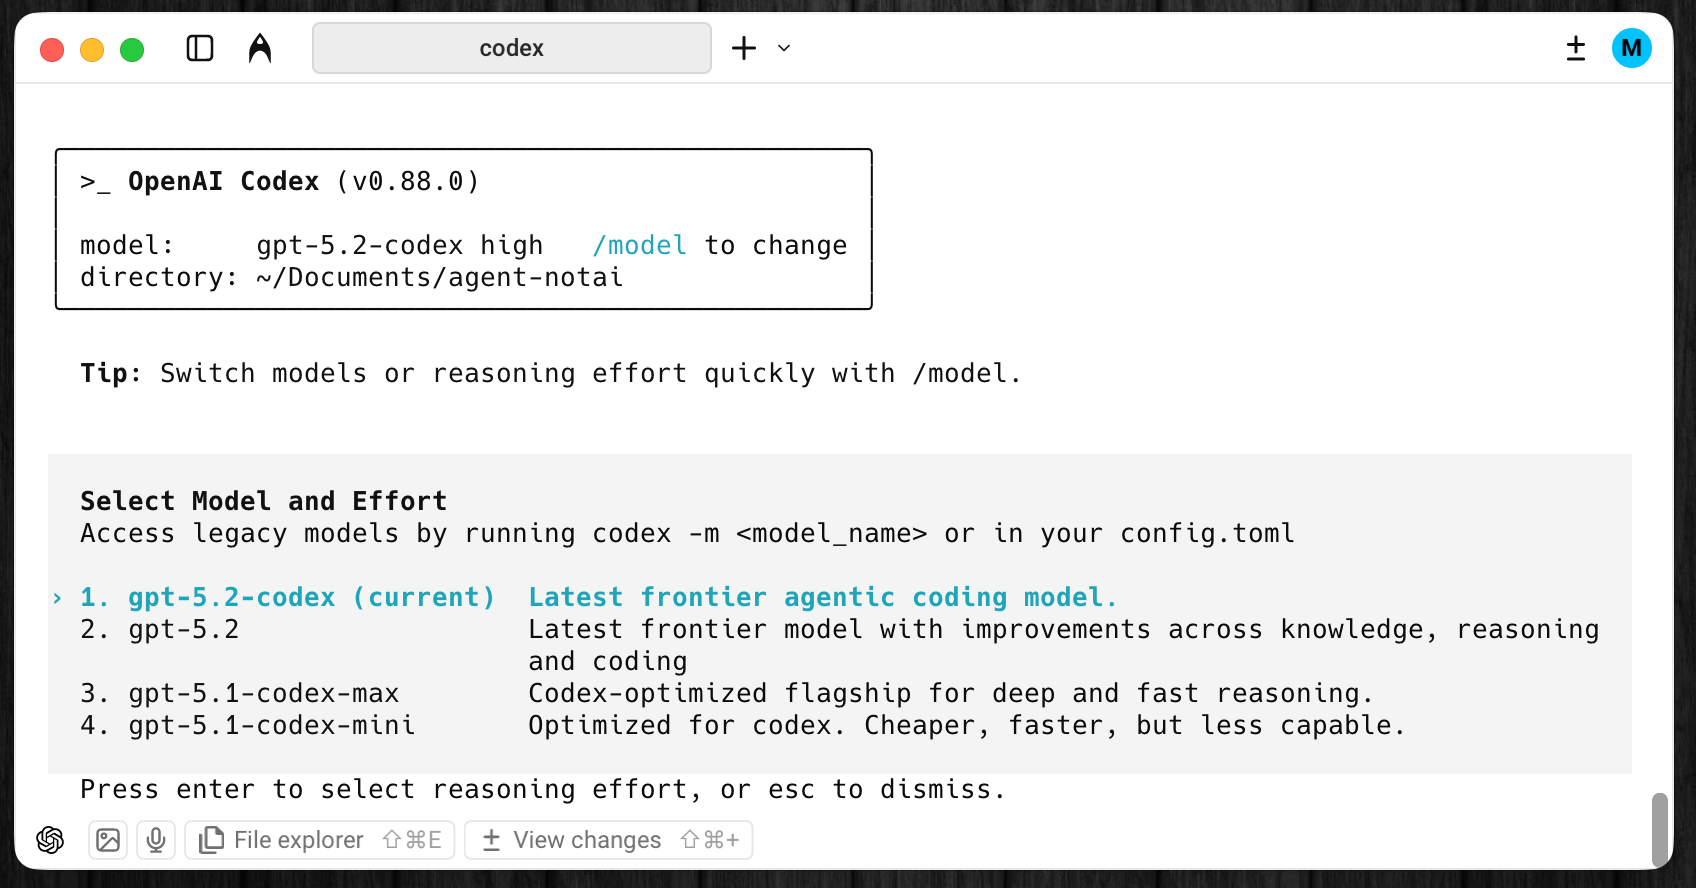This screenshot has width=1696, height=888.
Task: Switch to the codex tab
Action: (x=511, y=48)
